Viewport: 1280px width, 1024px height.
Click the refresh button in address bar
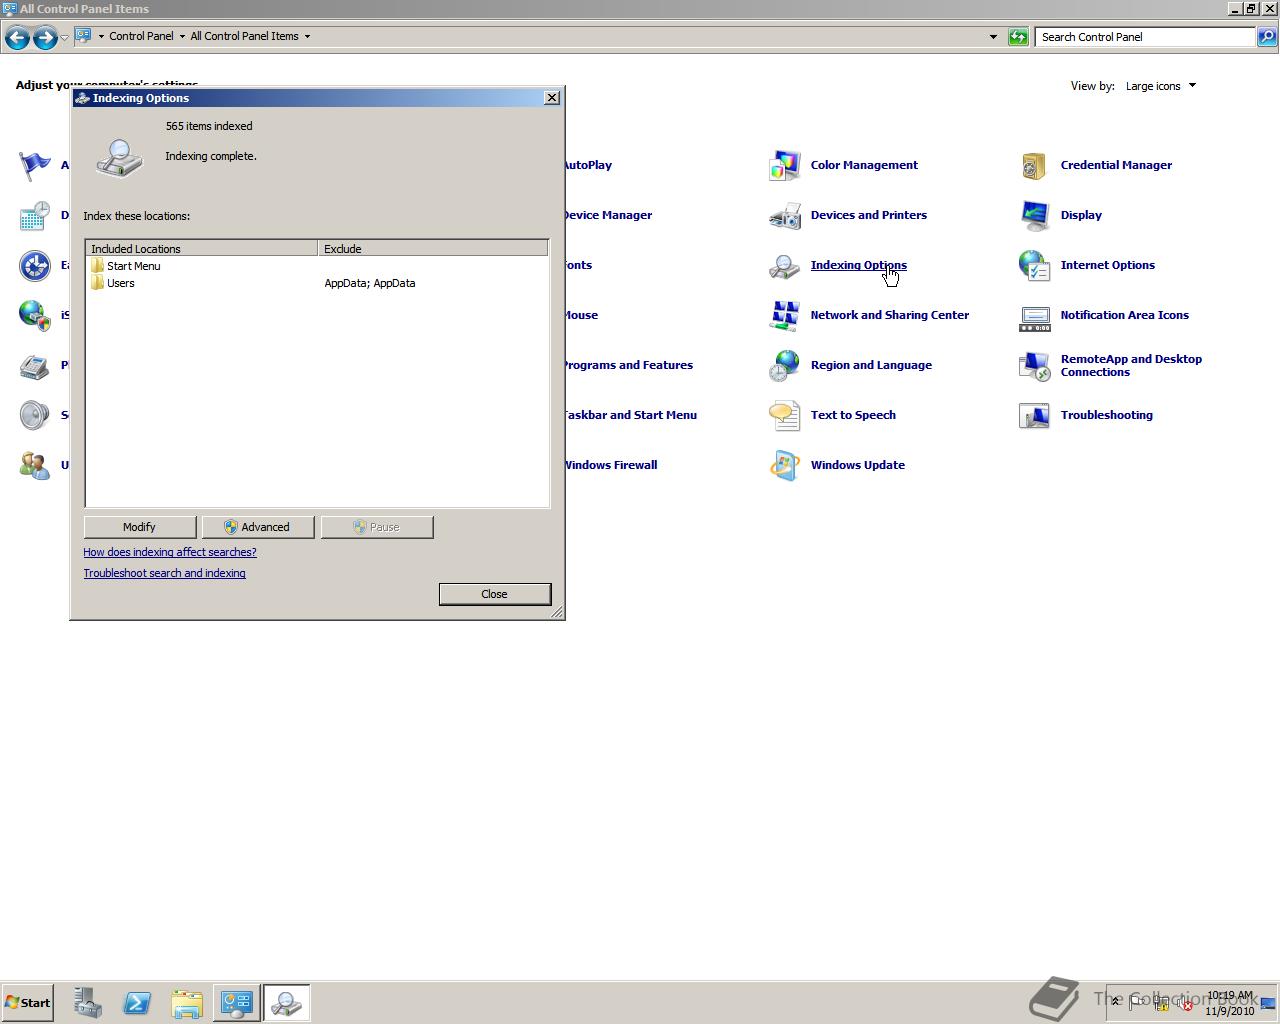click(x=1018, y=37)
